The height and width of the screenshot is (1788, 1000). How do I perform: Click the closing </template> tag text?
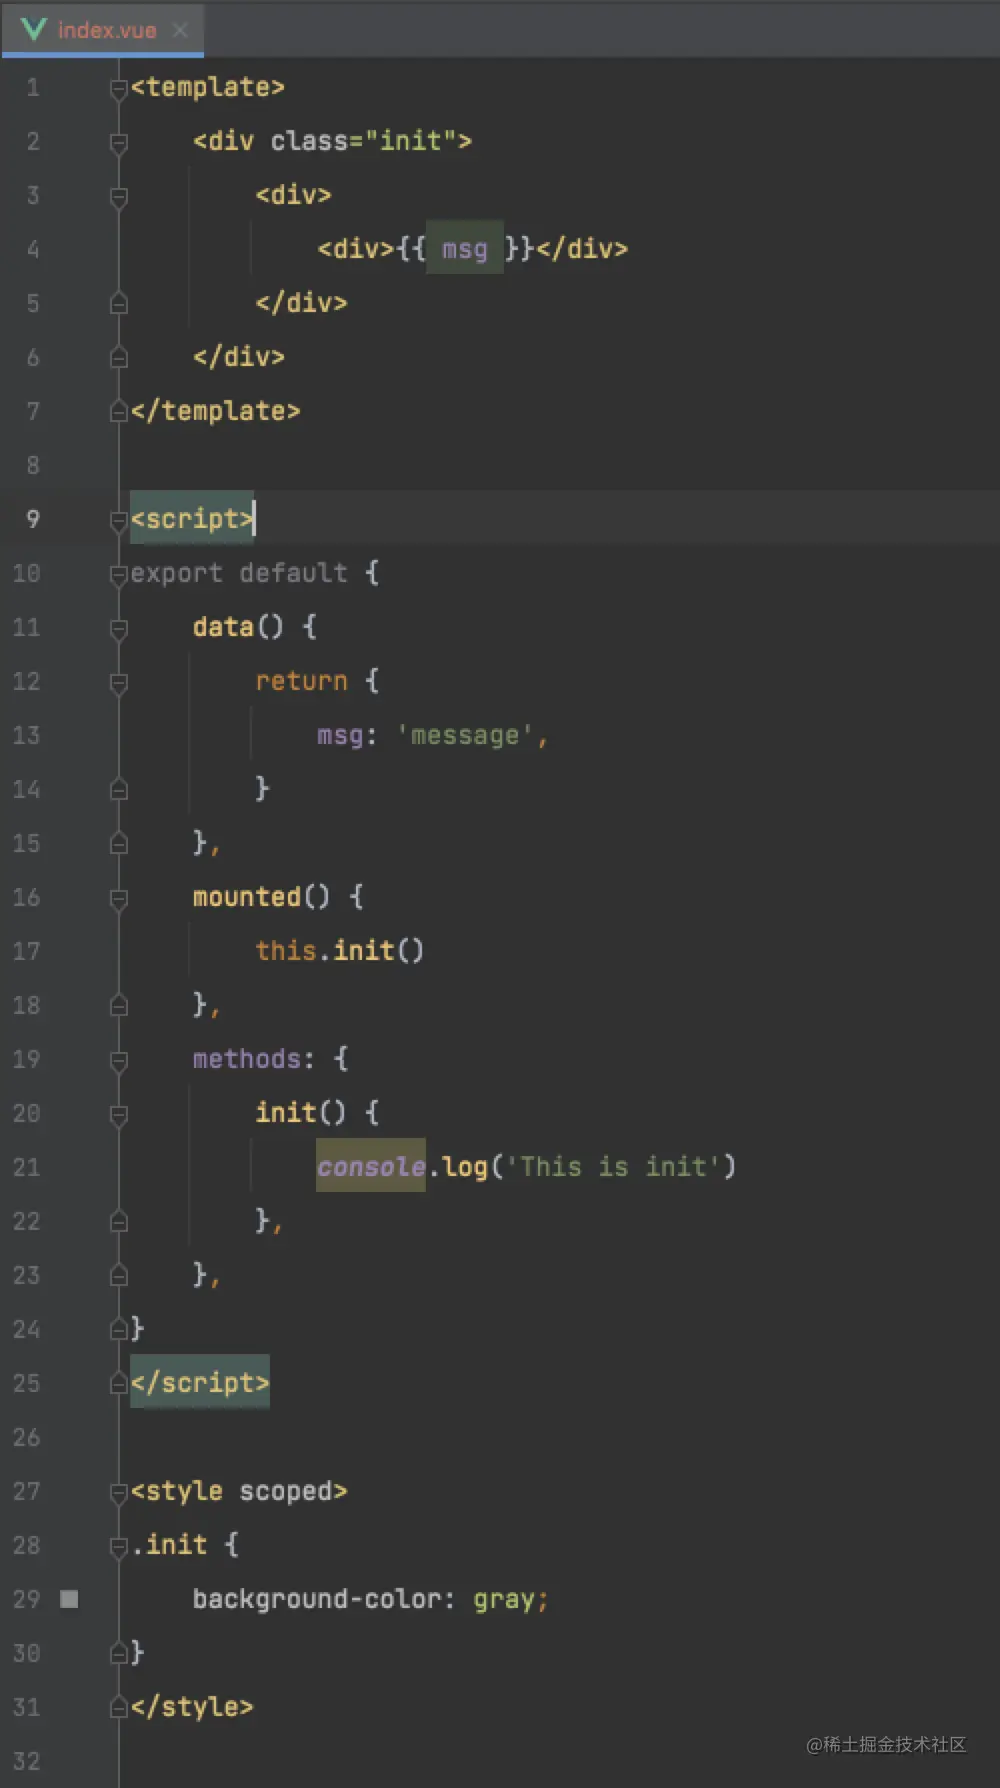pos(215,411)
